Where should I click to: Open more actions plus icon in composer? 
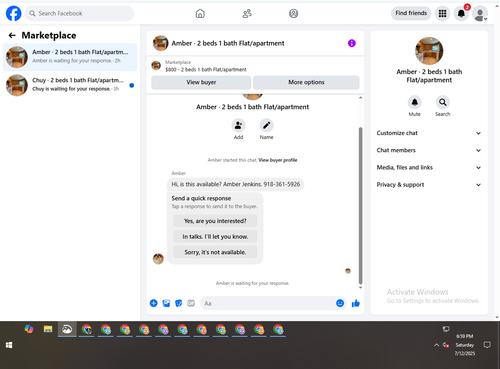[x=153, y=303]
